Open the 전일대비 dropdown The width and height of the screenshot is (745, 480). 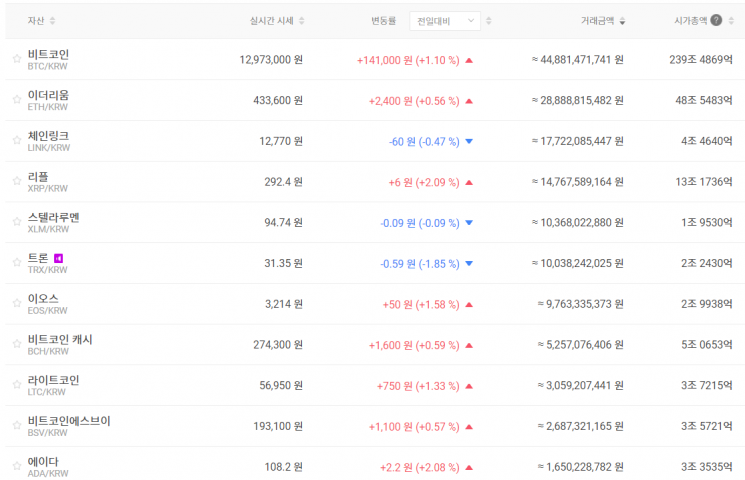point(445,21)
